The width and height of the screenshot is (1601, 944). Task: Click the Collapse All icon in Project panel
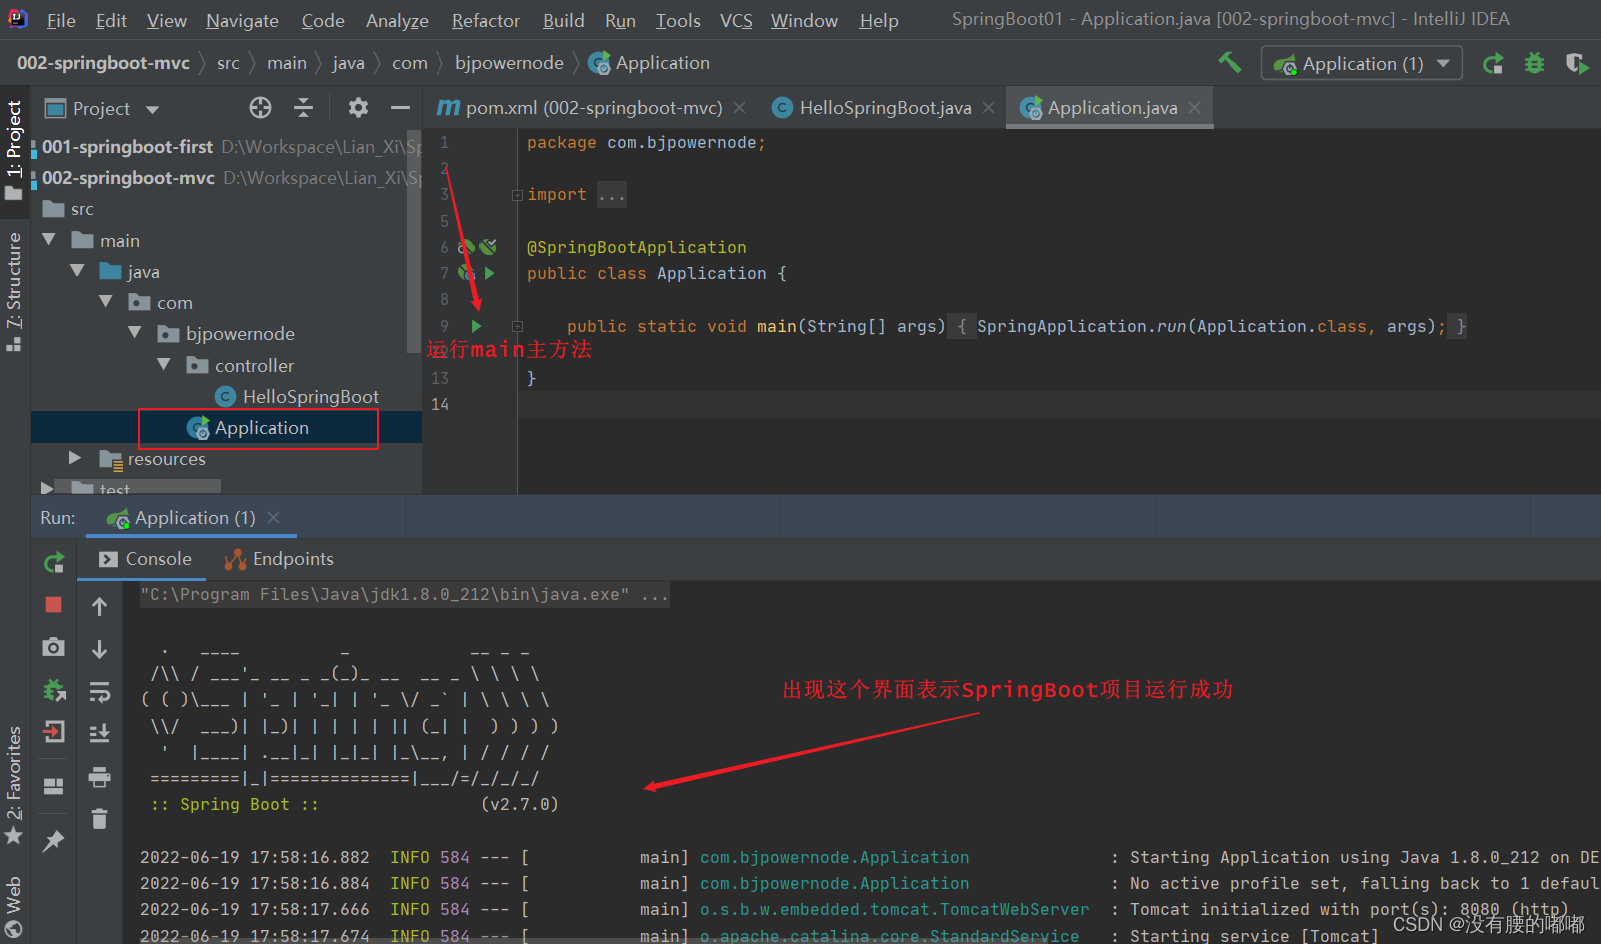click(x=304, y=108)
